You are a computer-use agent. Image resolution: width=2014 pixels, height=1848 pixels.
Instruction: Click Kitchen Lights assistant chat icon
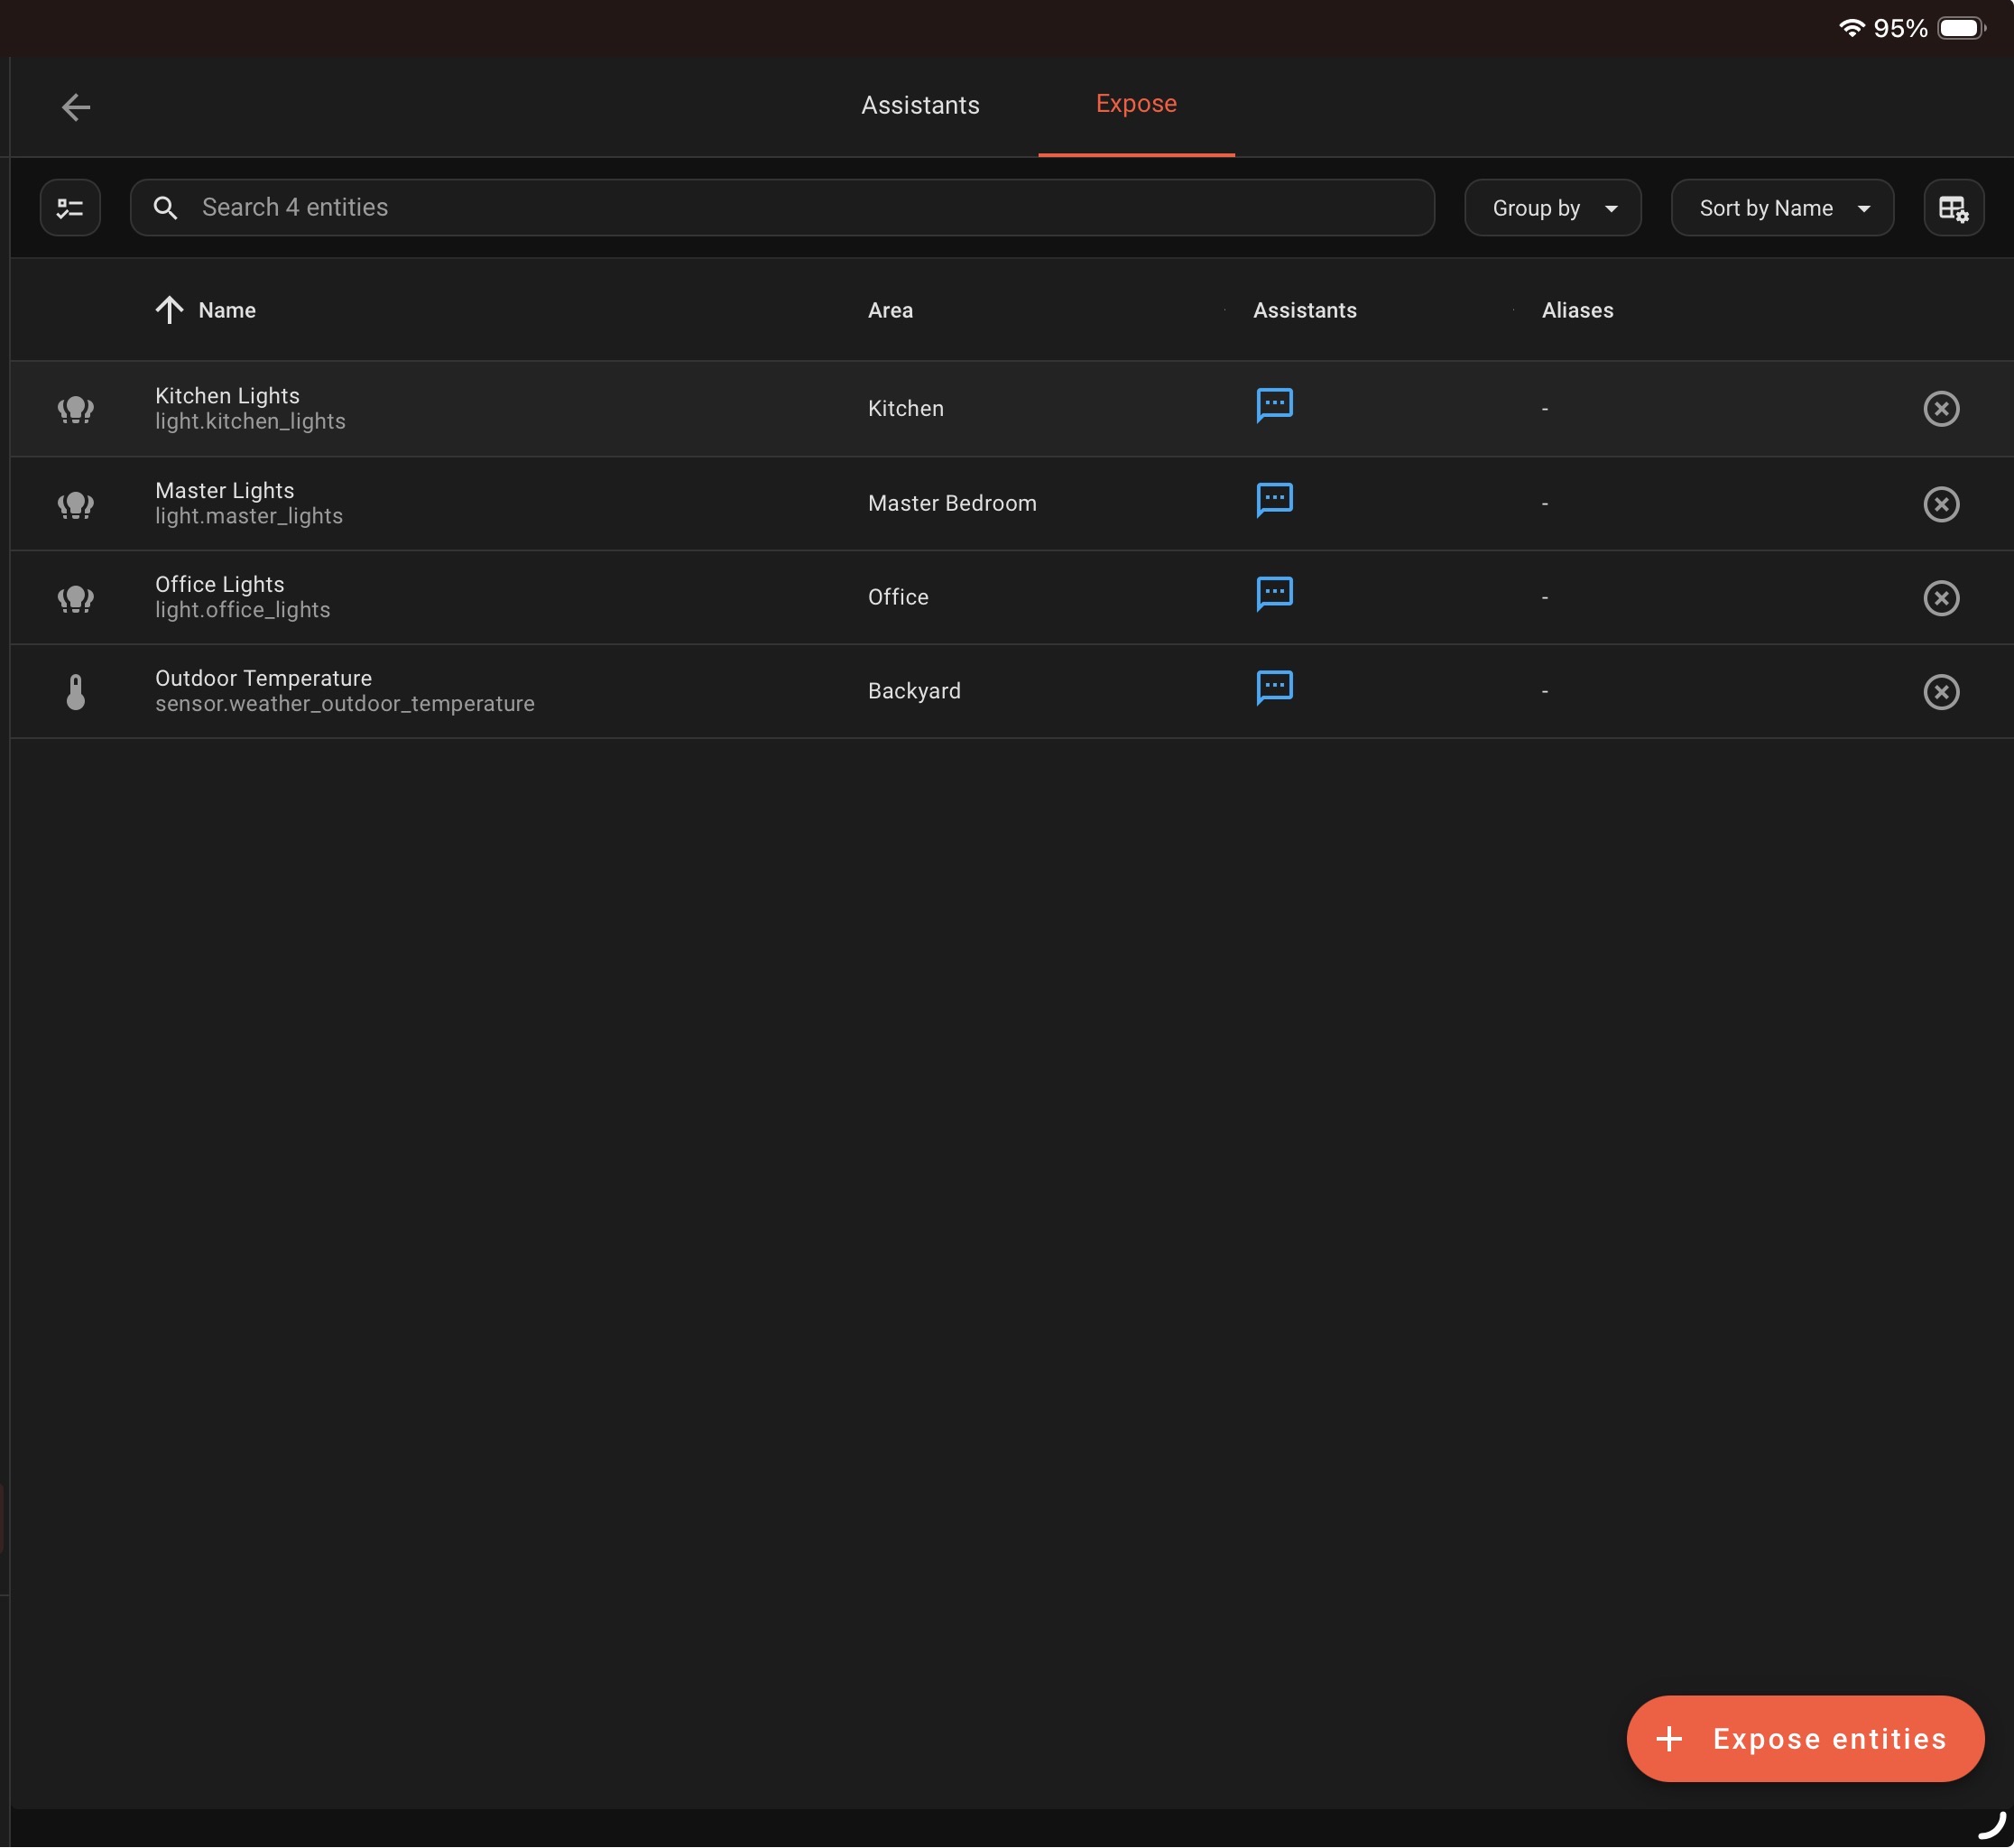point(1273,405)
